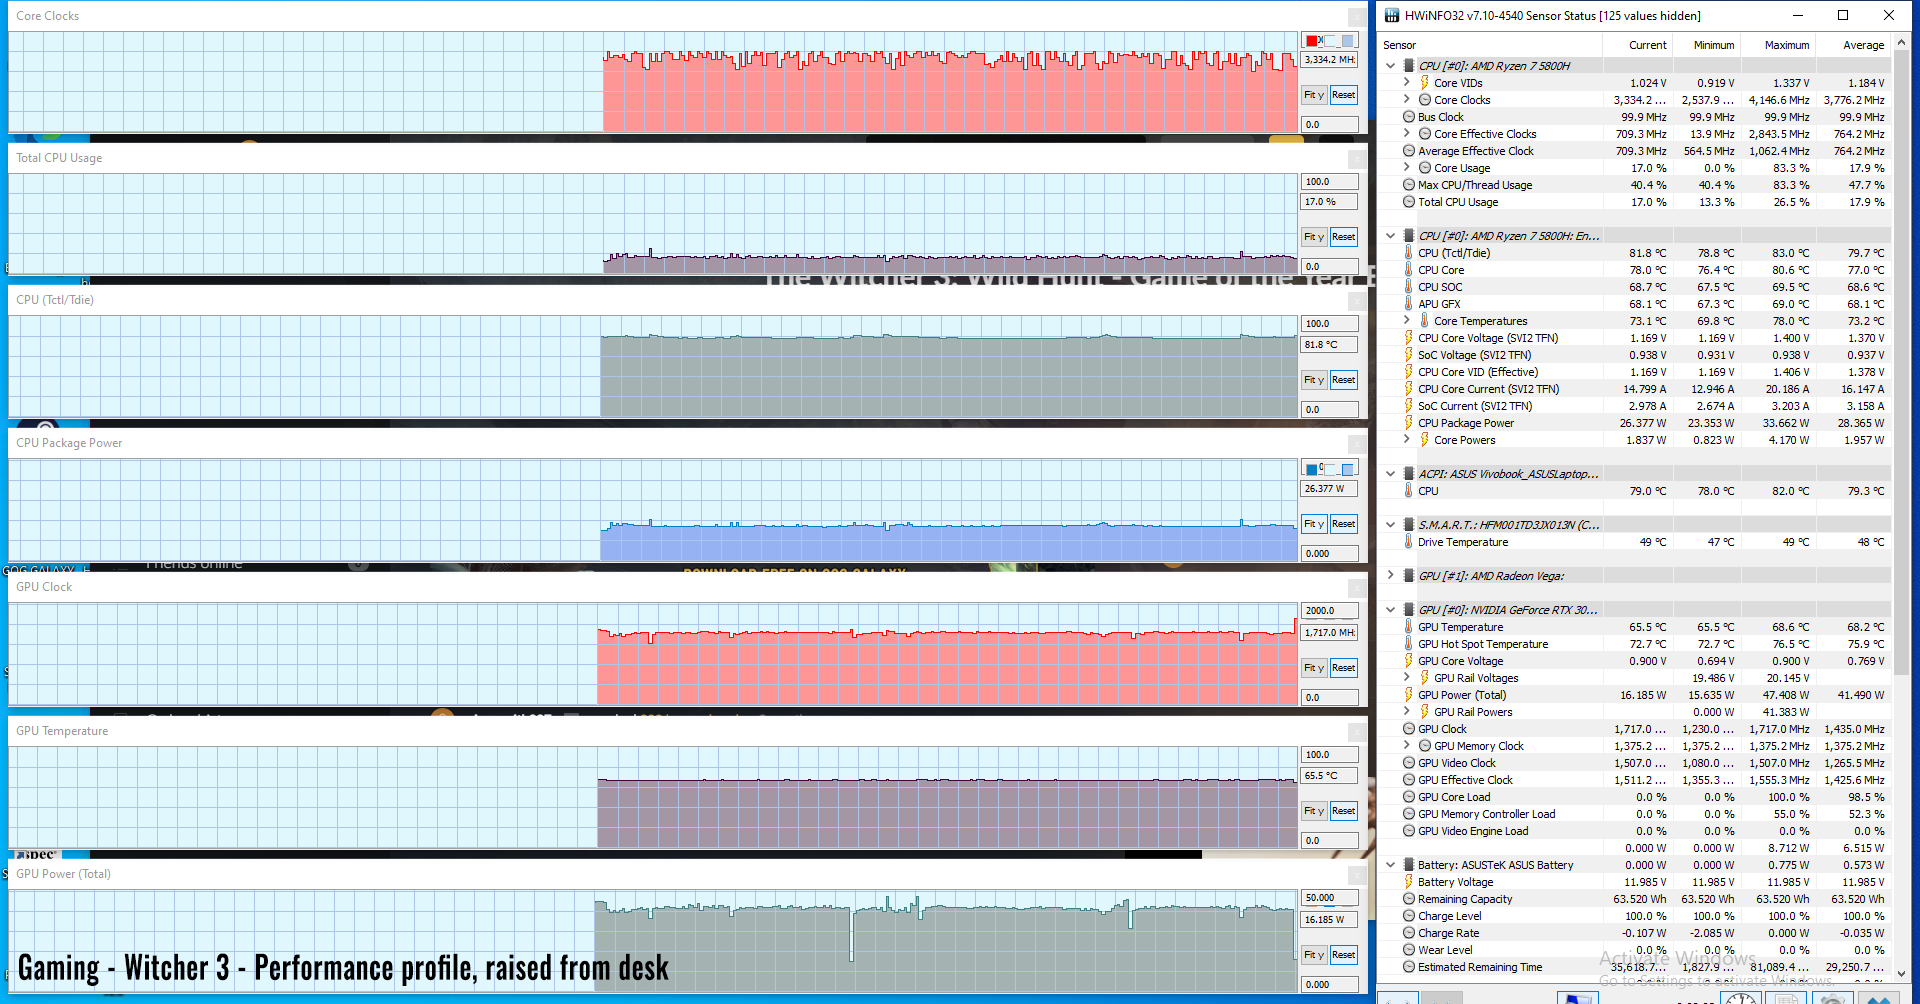Close the GPU Temperature graph panel

(x=1356, y=732)
